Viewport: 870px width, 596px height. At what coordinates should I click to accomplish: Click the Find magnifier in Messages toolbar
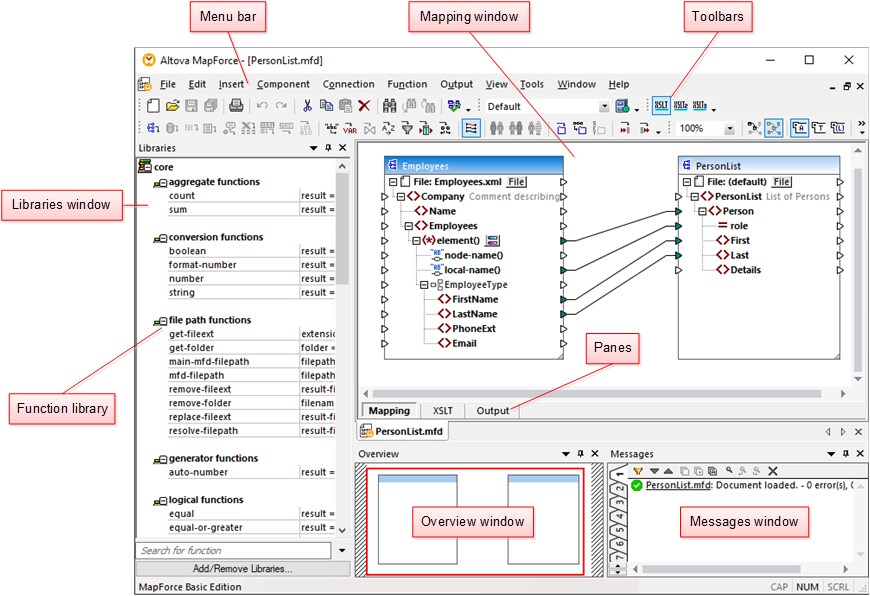point(729,471)
